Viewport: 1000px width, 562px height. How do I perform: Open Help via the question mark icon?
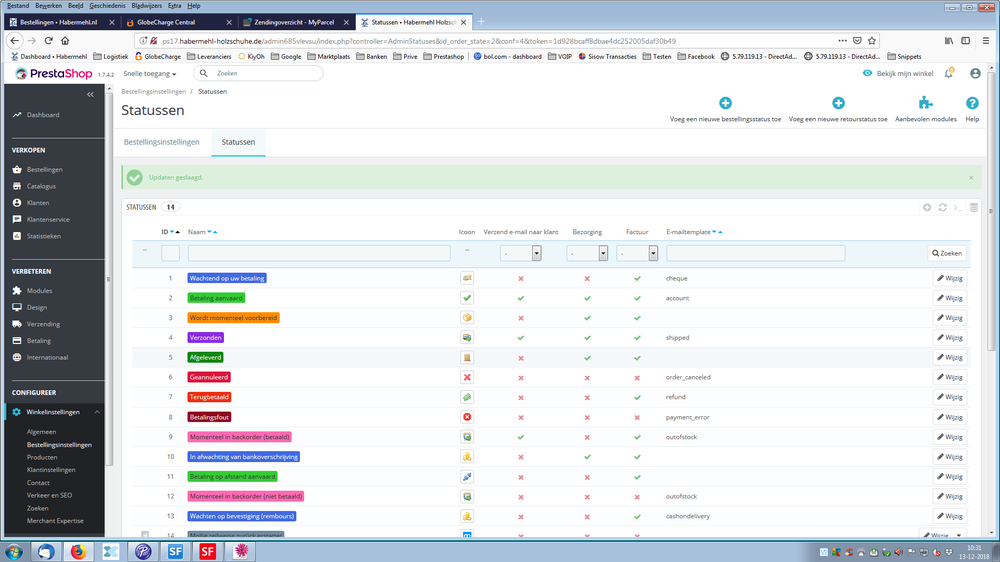[x=971, y=103]
